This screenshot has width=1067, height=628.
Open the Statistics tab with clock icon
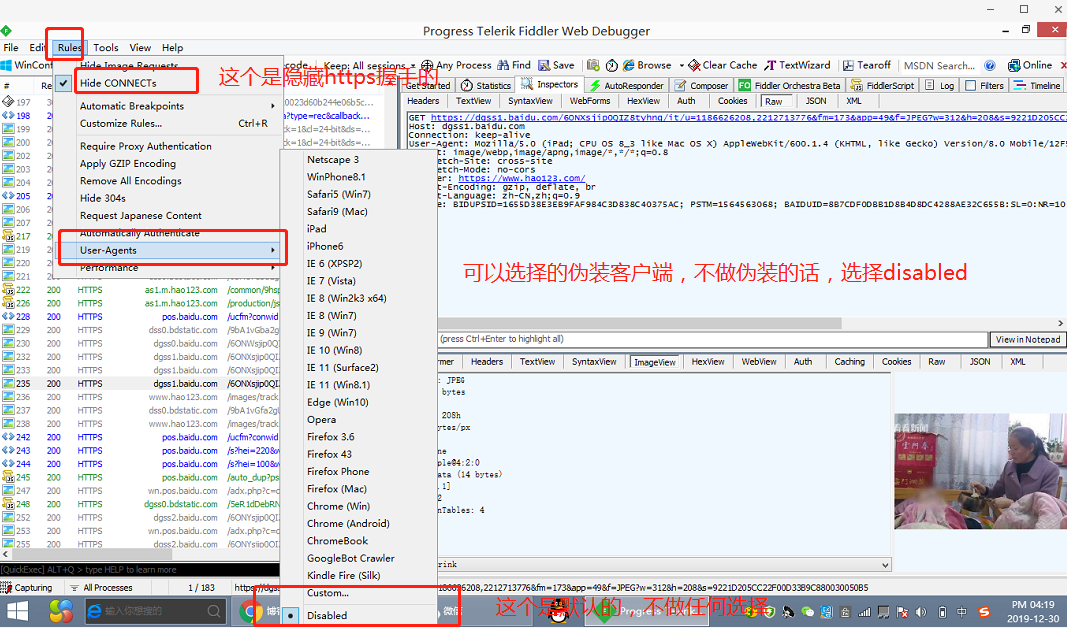(x=486, y=86)
